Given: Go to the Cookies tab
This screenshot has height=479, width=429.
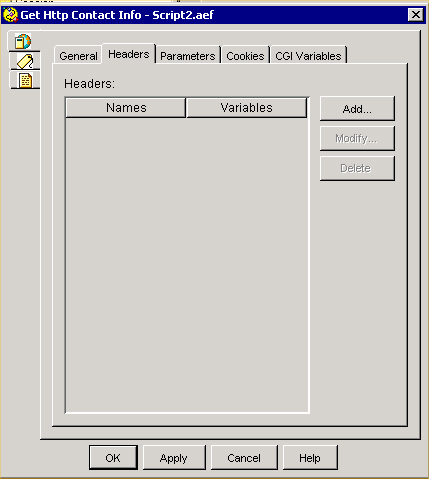Looking at the screenshot, I should (245, 56).
